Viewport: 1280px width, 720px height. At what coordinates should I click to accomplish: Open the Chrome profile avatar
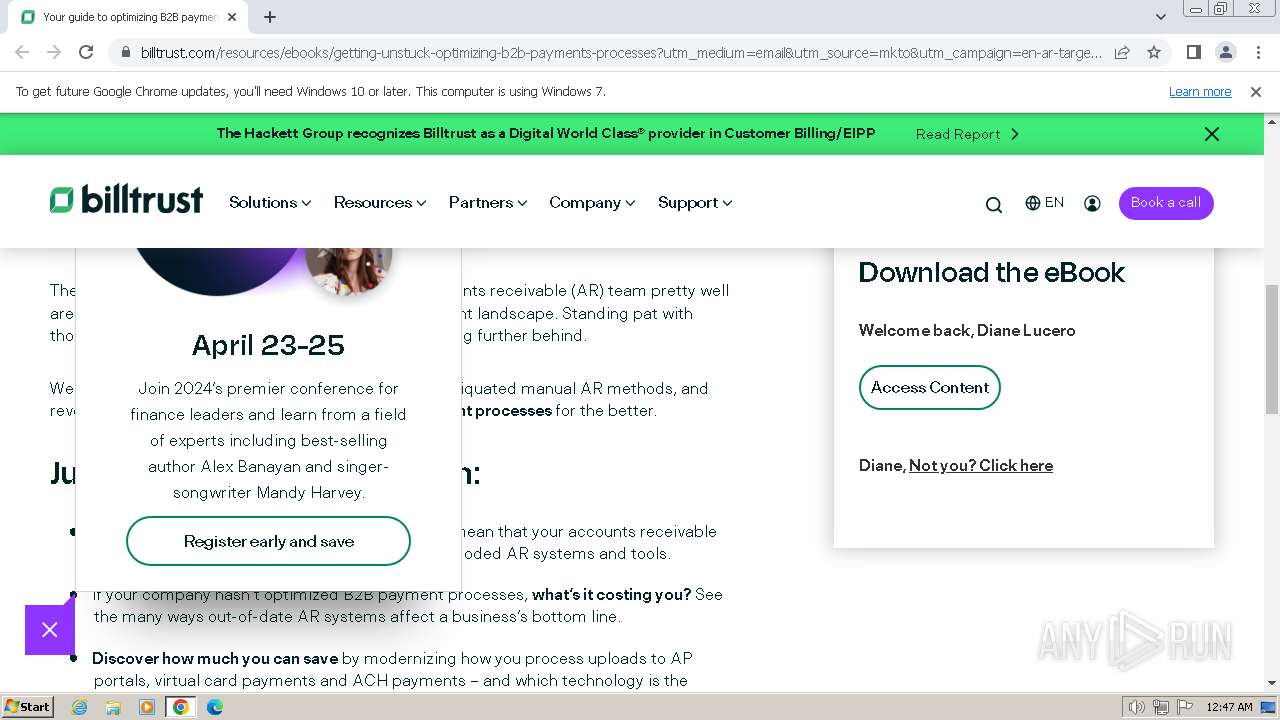1225,52
